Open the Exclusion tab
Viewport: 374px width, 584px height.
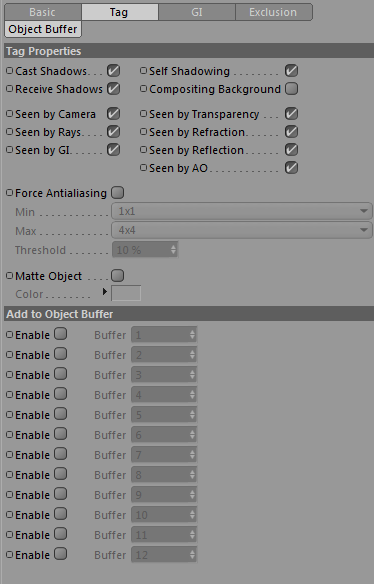click(273, 12)
